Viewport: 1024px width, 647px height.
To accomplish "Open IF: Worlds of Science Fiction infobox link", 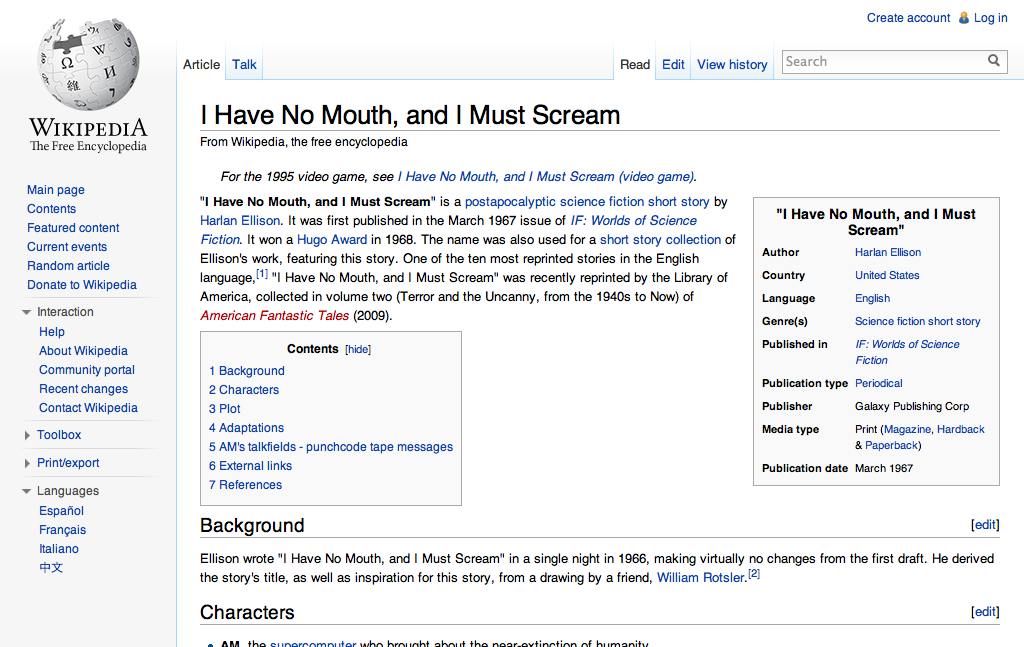I will [907, 352].
